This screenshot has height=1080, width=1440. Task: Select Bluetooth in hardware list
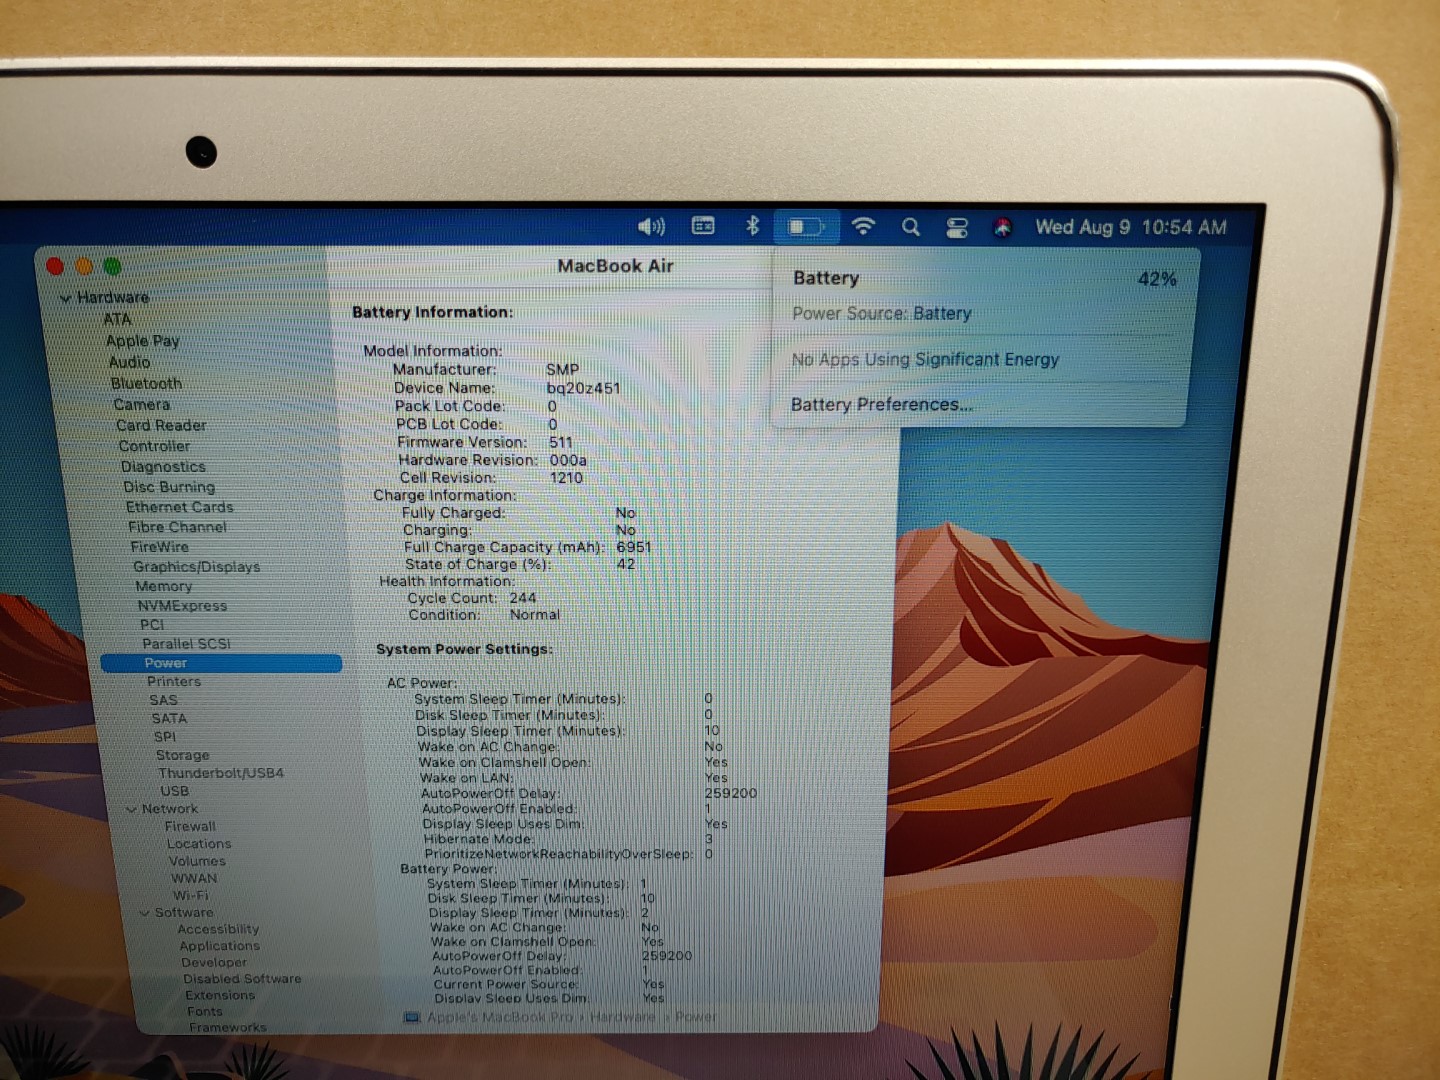[x=147, y=383]
